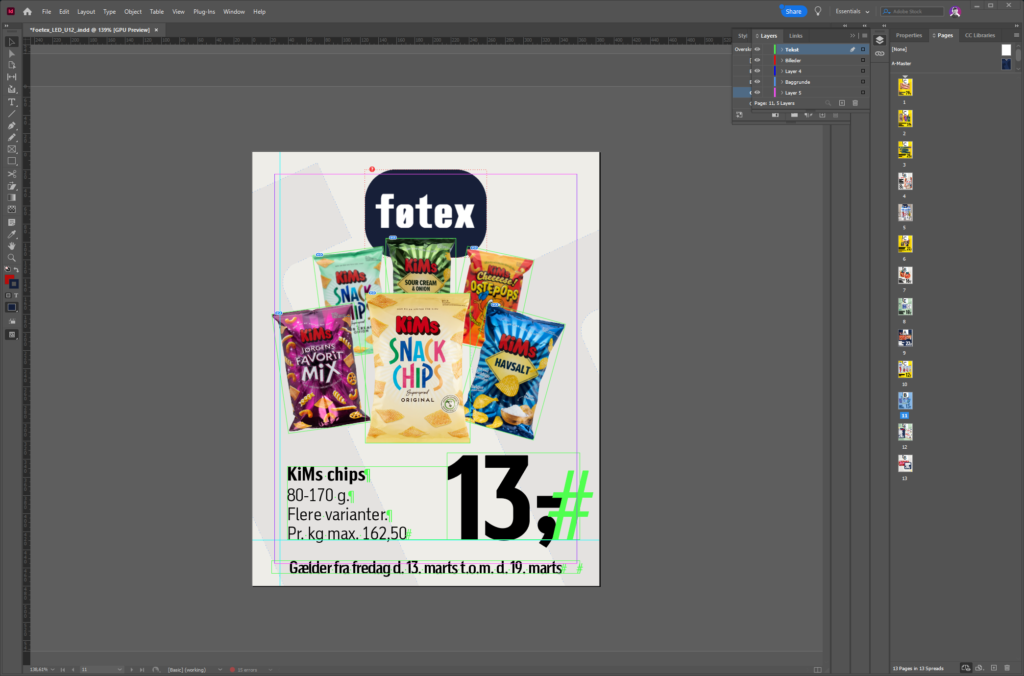The image size is (1024, 676).
Task: Select the Rectangle Frame tool
Action: click(12, 150)
